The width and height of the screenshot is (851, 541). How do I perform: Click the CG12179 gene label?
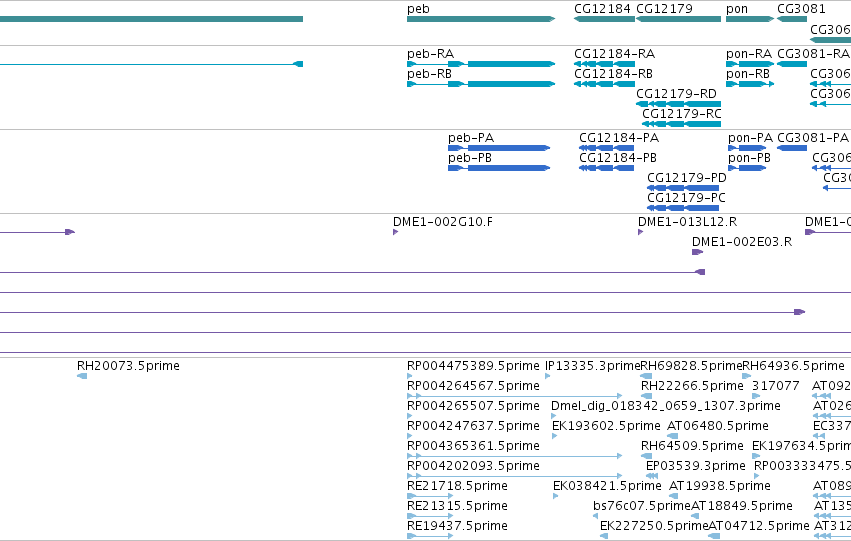(664, 9)
